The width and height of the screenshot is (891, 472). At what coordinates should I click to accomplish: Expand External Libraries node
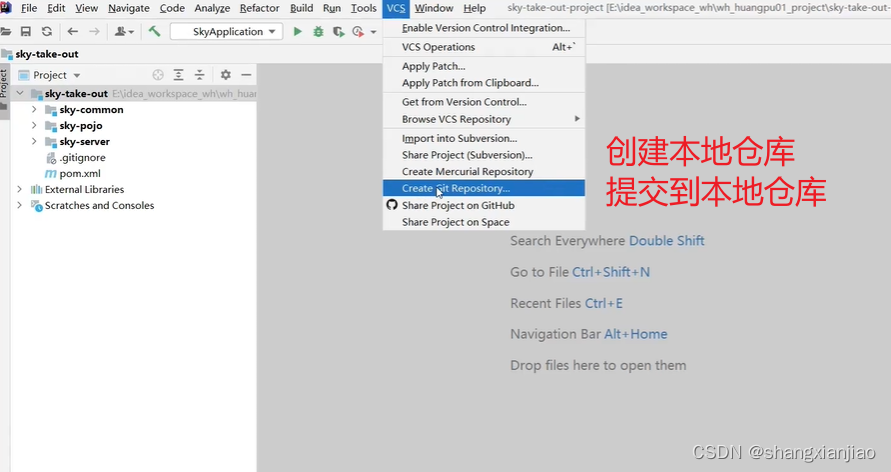click(19, 189)
